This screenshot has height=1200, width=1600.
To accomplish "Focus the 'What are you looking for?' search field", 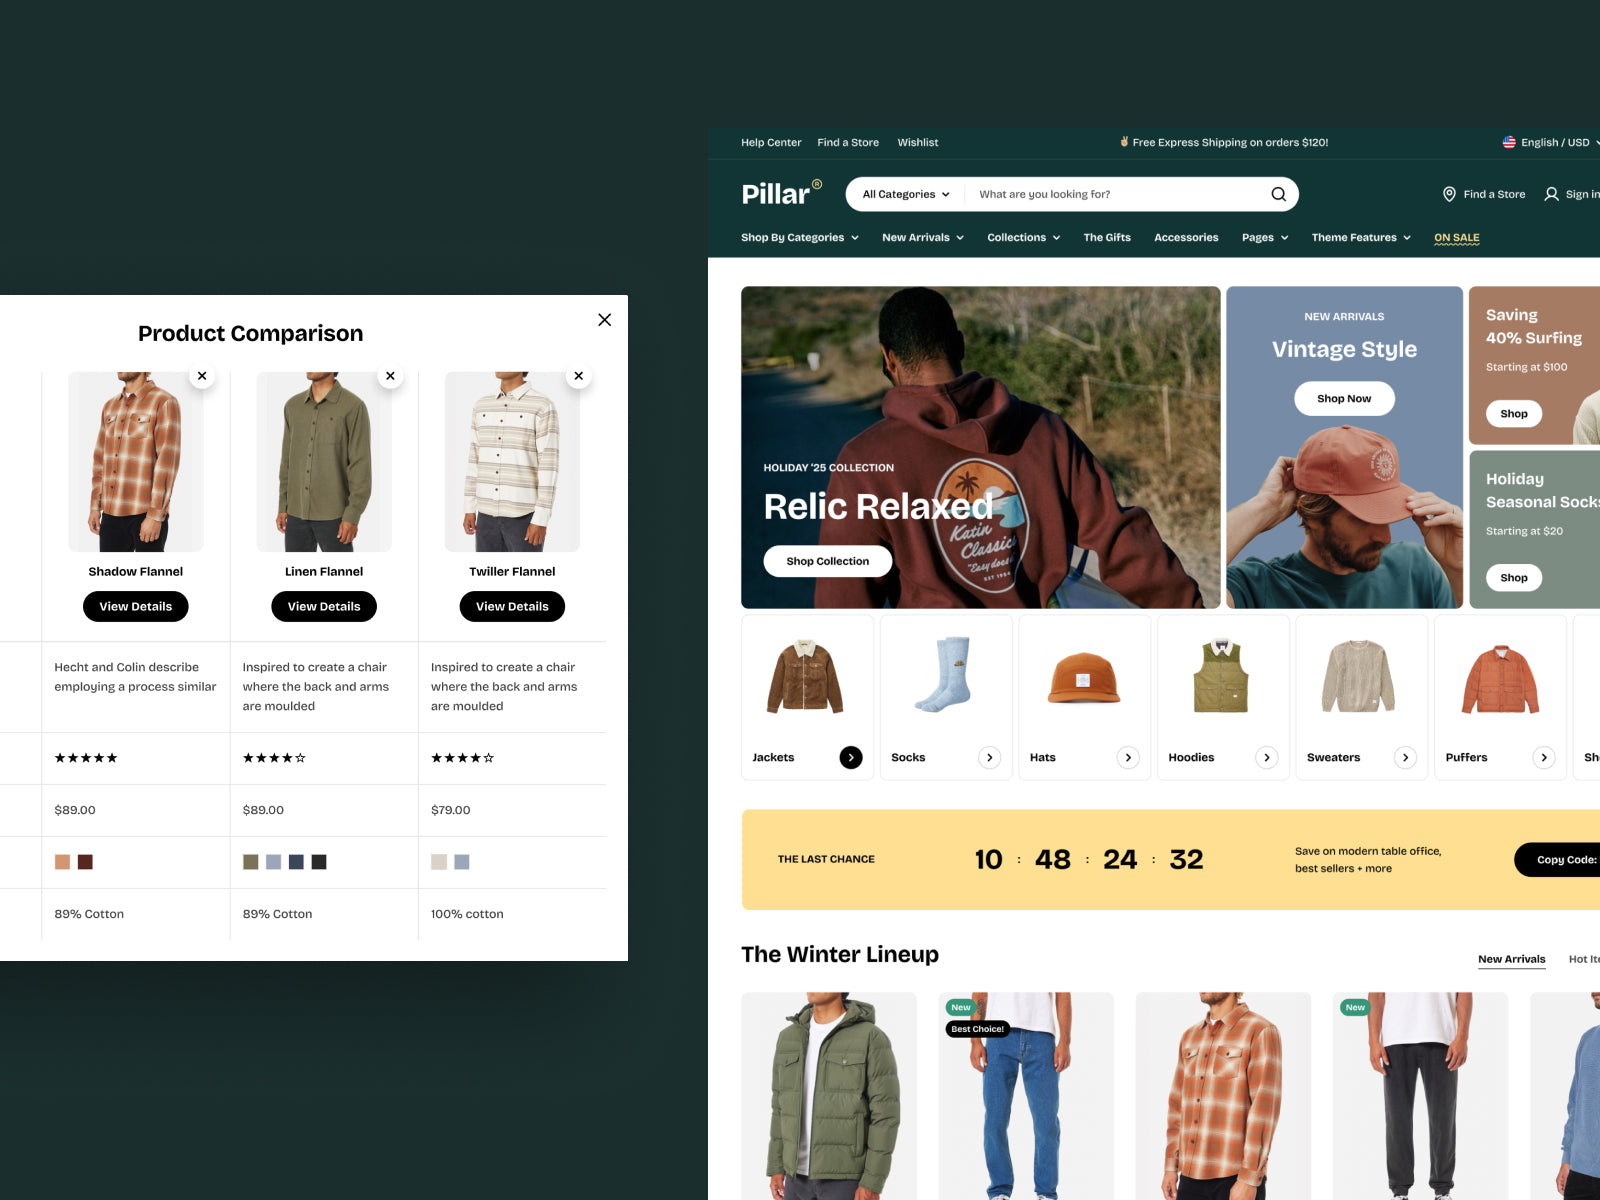I will [1118, 194].
